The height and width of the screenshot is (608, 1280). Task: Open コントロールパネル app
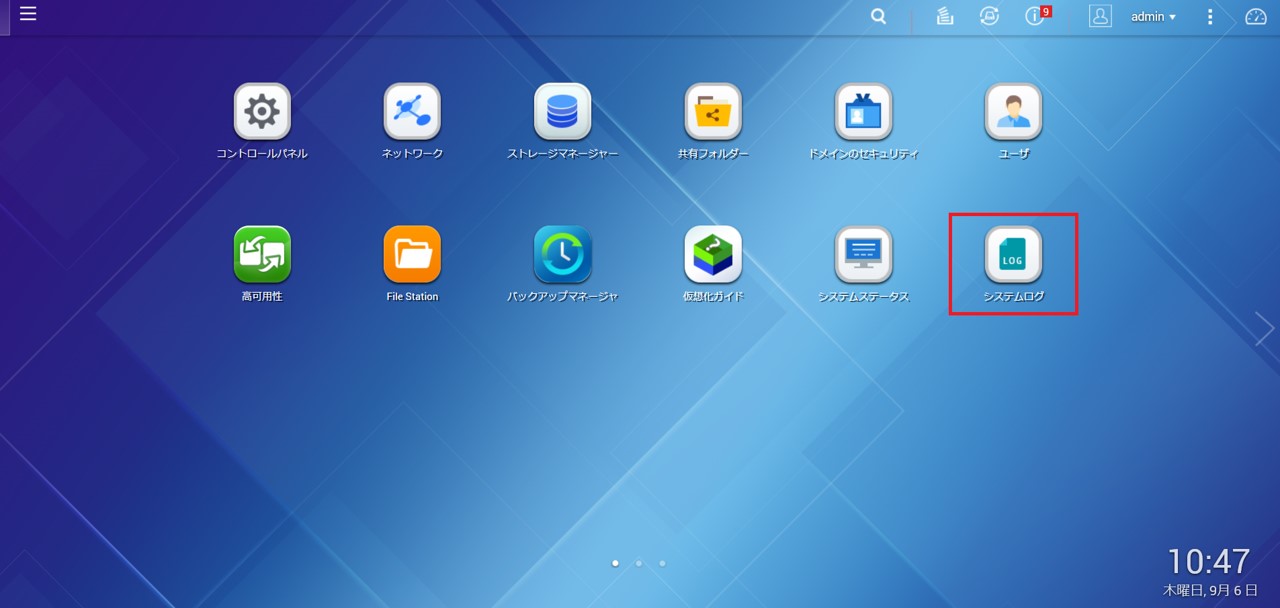262,111
